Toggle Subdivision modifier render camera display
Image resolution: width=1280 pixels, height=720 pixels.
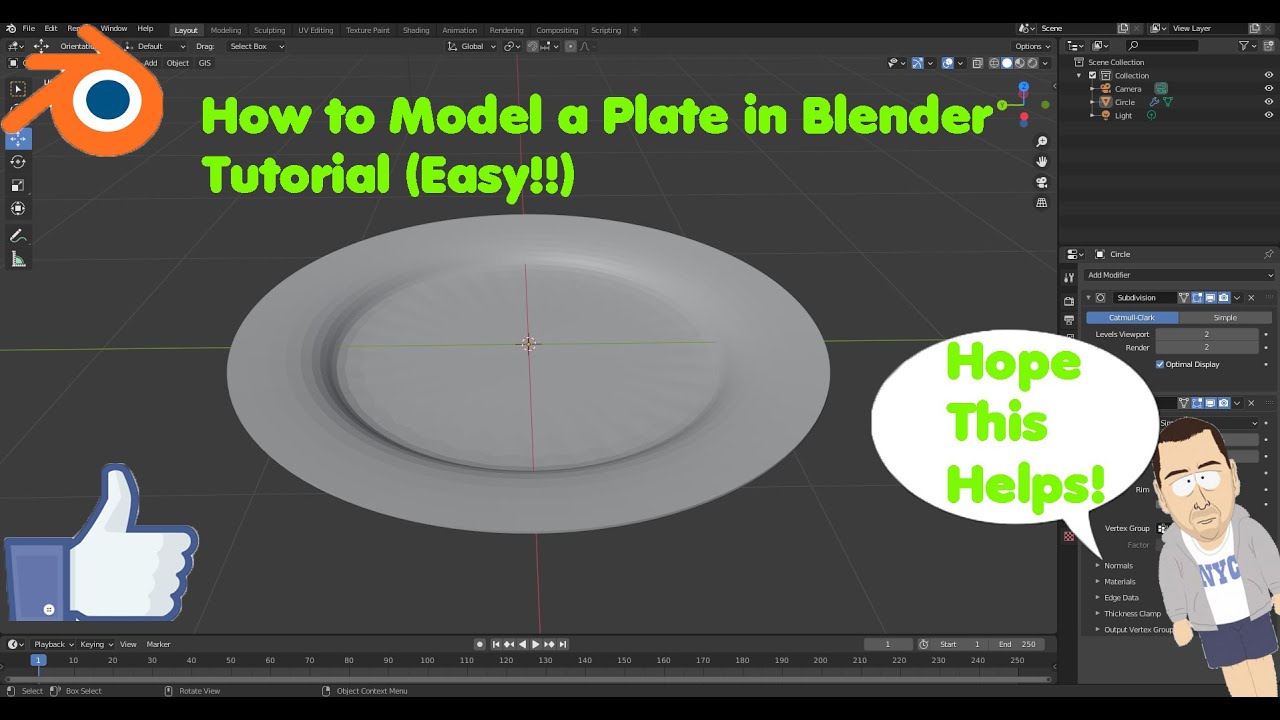pos(1223,298)
